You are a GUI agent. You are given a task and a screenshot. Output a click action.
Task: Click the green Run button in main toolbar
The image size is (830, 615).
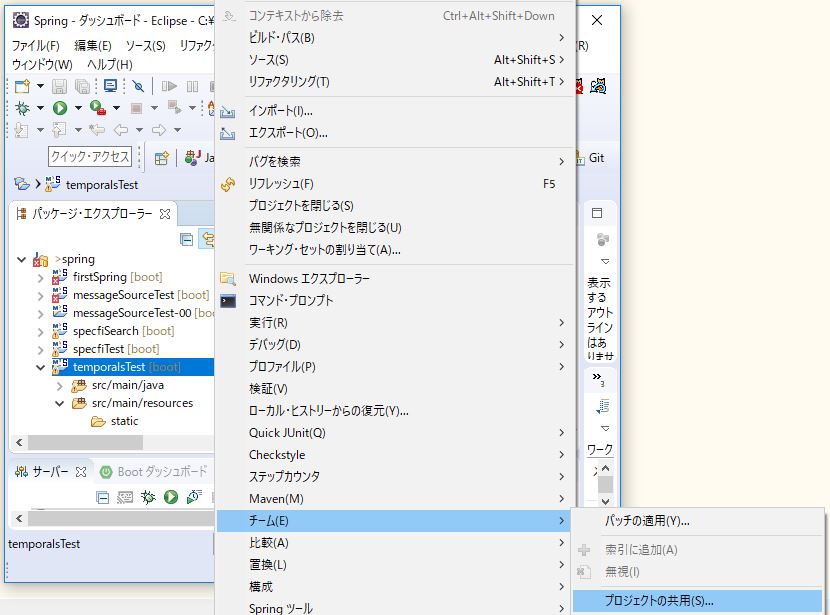pyautogui.click(x=60, y=108)
